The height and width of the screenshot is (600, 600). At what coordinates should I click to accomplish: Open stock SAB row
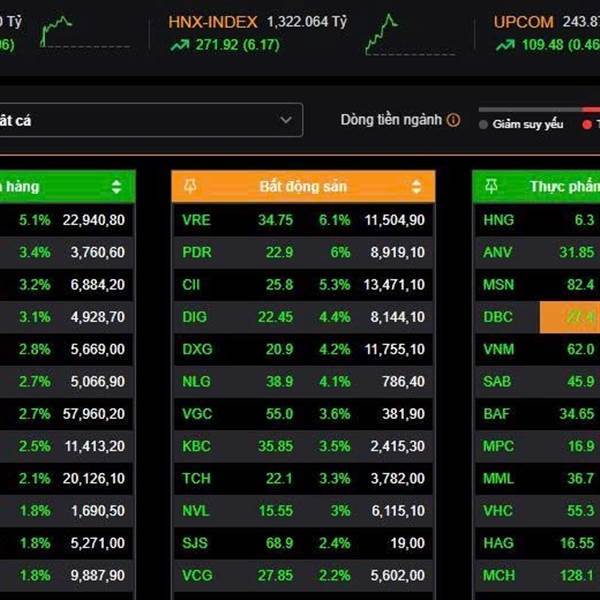click(x=538, y=382)
